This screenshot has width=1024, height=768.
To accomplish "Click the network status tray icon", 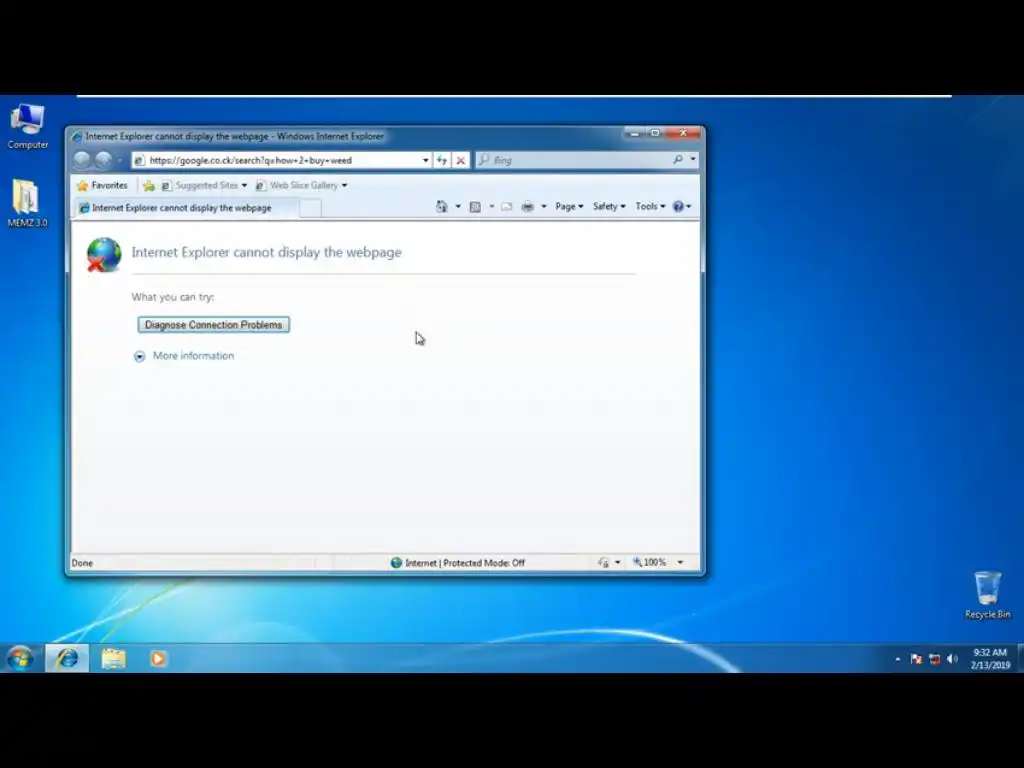I will [935, 659].
